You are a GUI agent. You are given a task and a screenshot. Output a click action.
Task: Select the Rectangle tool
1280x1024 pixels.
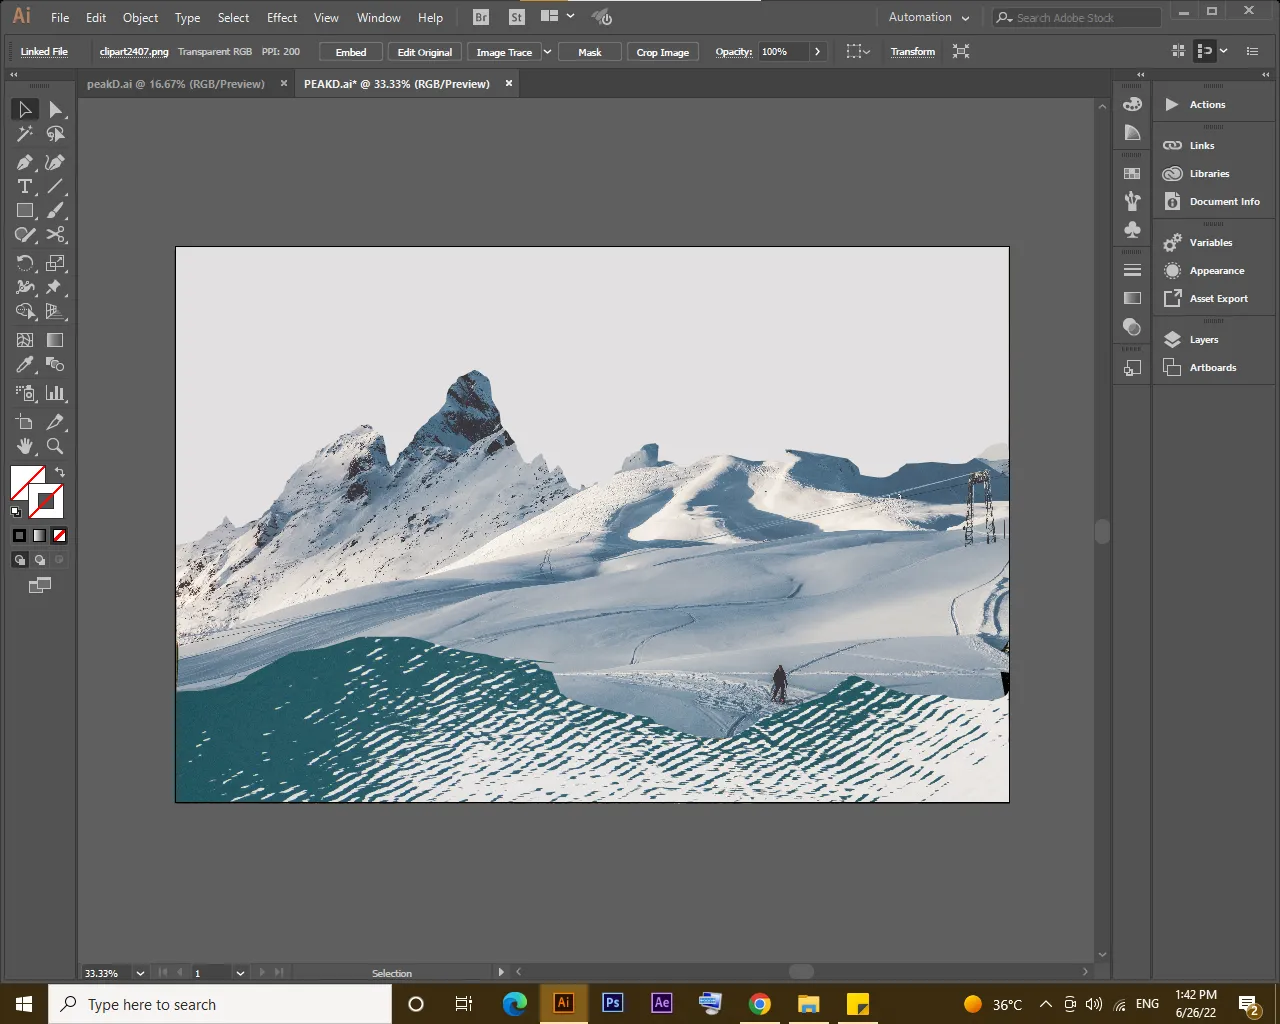click(25, 210)
